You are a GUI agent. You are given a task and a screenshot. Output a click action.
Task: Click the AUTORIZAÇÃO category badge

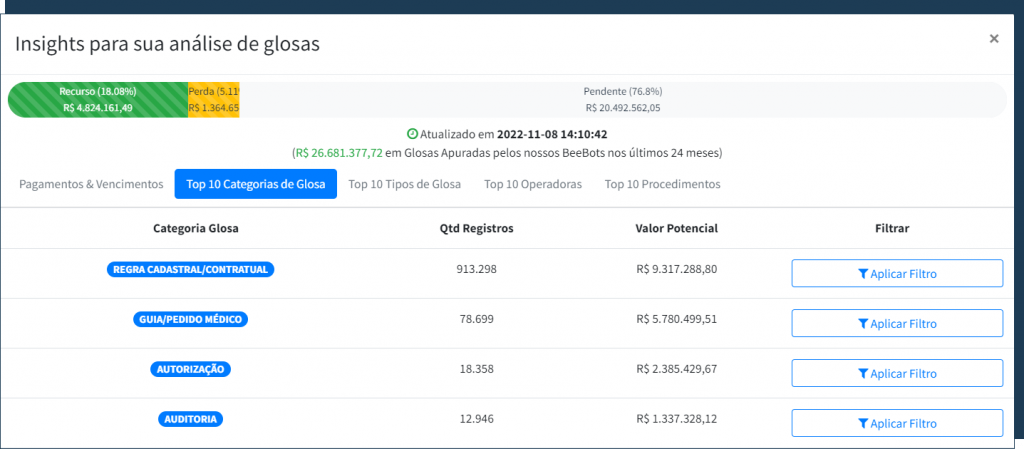190,369
